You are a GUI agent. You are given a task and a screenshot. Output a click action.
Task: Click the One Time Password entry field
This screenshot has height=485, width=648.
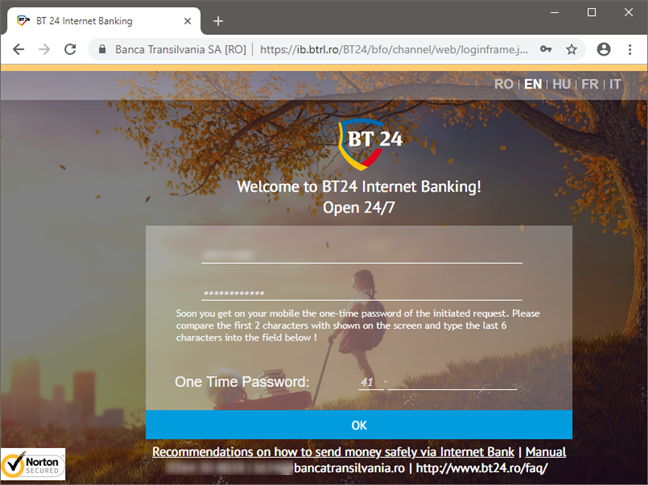(x=452, y=382)
